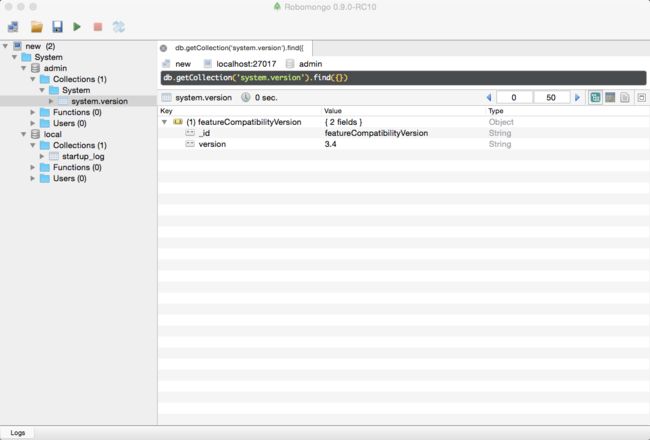Click the version field string icon
The image size is (650, 440).
pyautogui.click(x=190, y=144)
